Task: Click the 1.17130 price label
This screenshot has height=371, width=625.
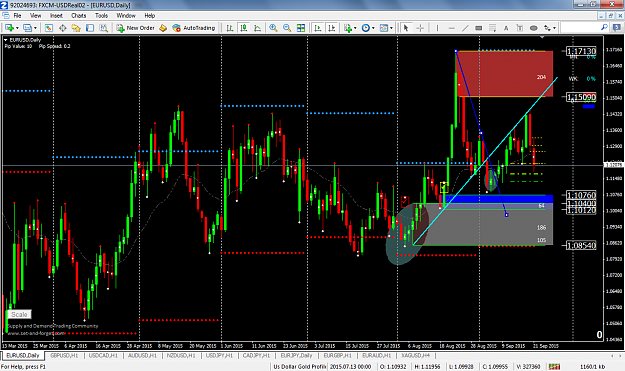Action: (581, 51)
